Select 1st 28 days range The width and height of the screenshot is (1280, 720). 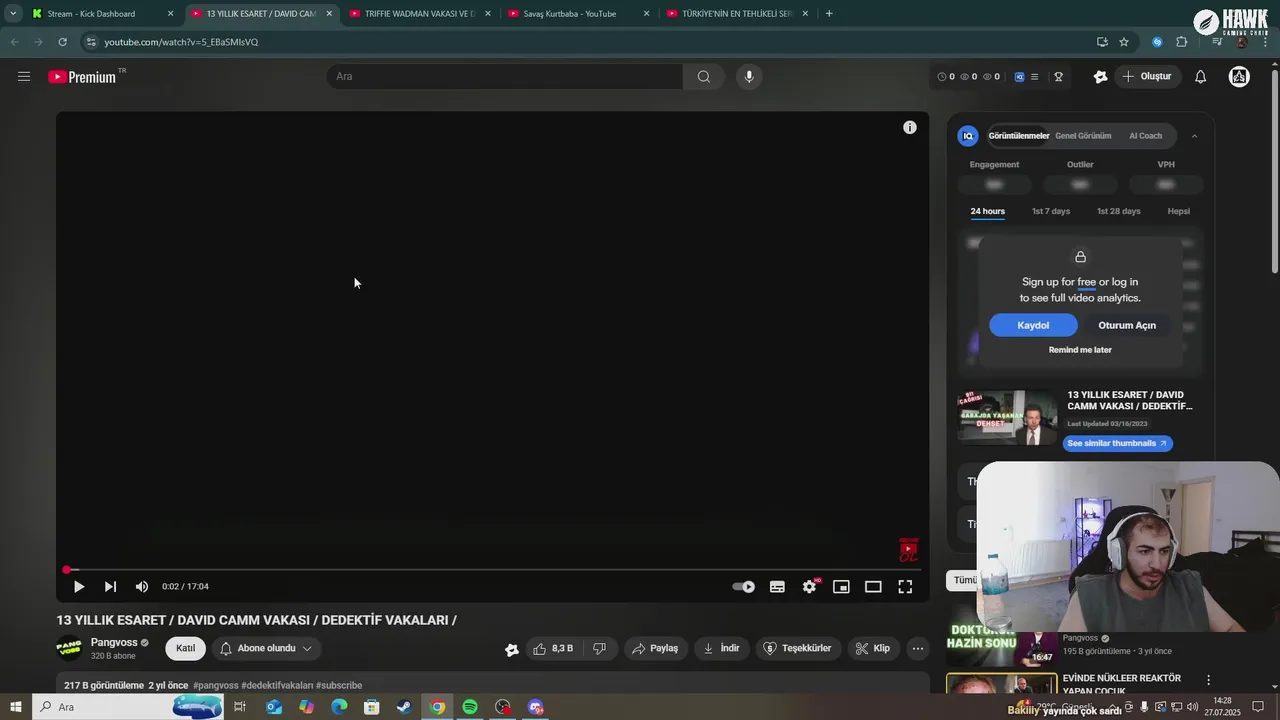coord(1119,212)
